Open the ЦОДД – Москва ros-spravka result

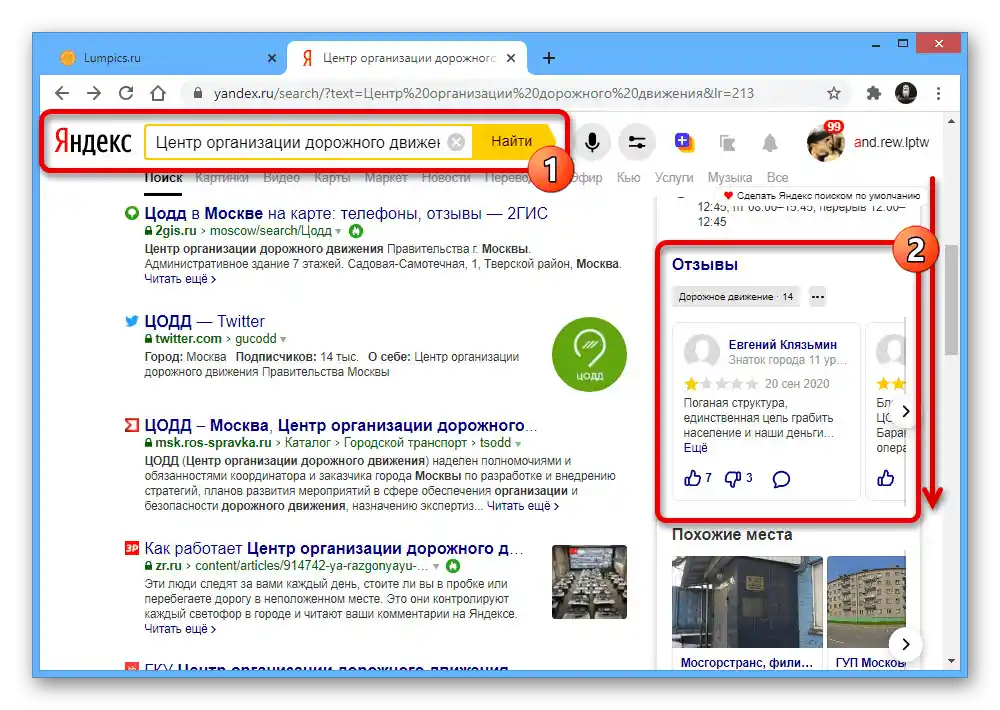click(341, 425)
